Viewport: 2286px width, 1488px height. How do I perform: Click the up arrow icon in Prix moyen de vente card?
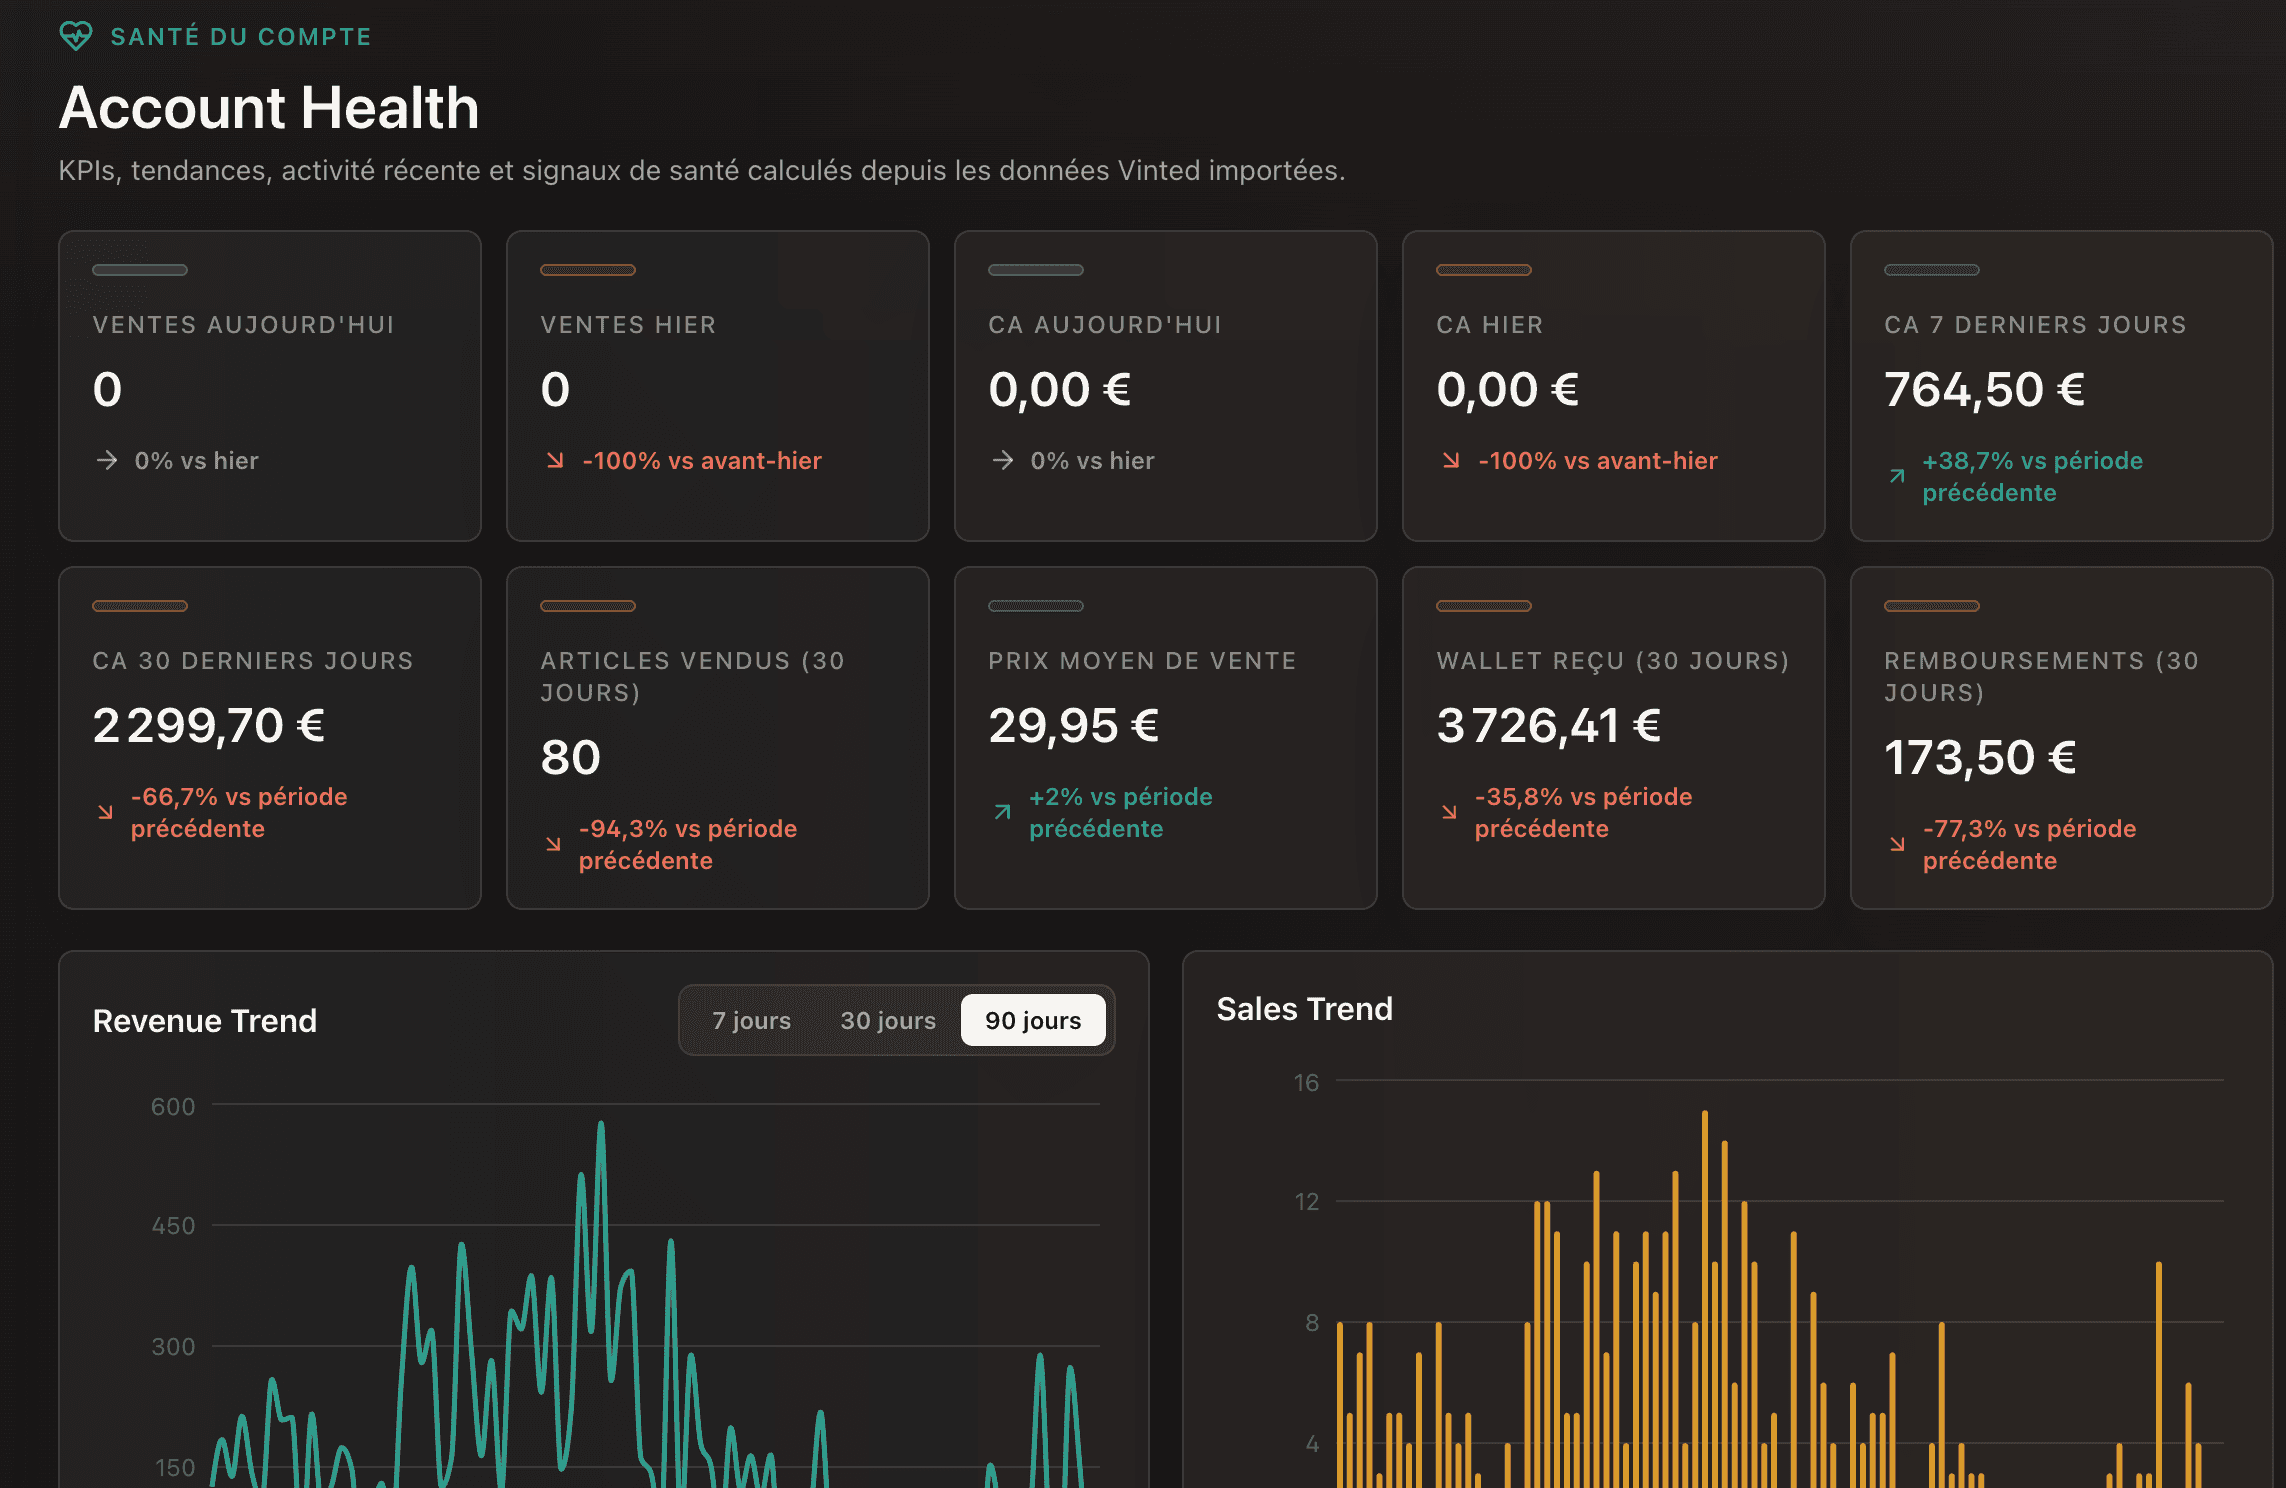coord(1002,812)
